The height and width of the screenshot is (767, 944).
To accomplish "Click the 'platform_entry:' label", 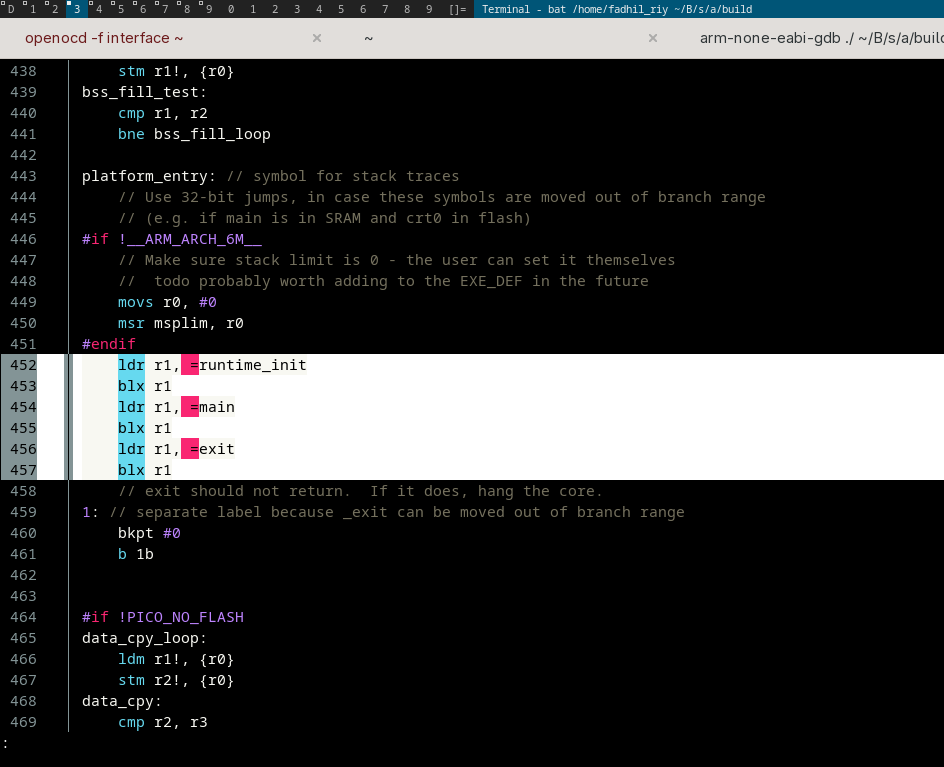I will (149, 176).
